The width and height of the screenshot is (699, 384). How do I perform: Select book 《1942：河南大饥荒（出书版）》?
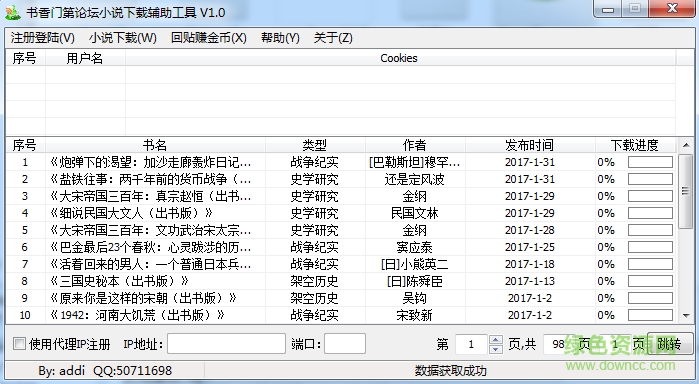(x=137, y=315)
